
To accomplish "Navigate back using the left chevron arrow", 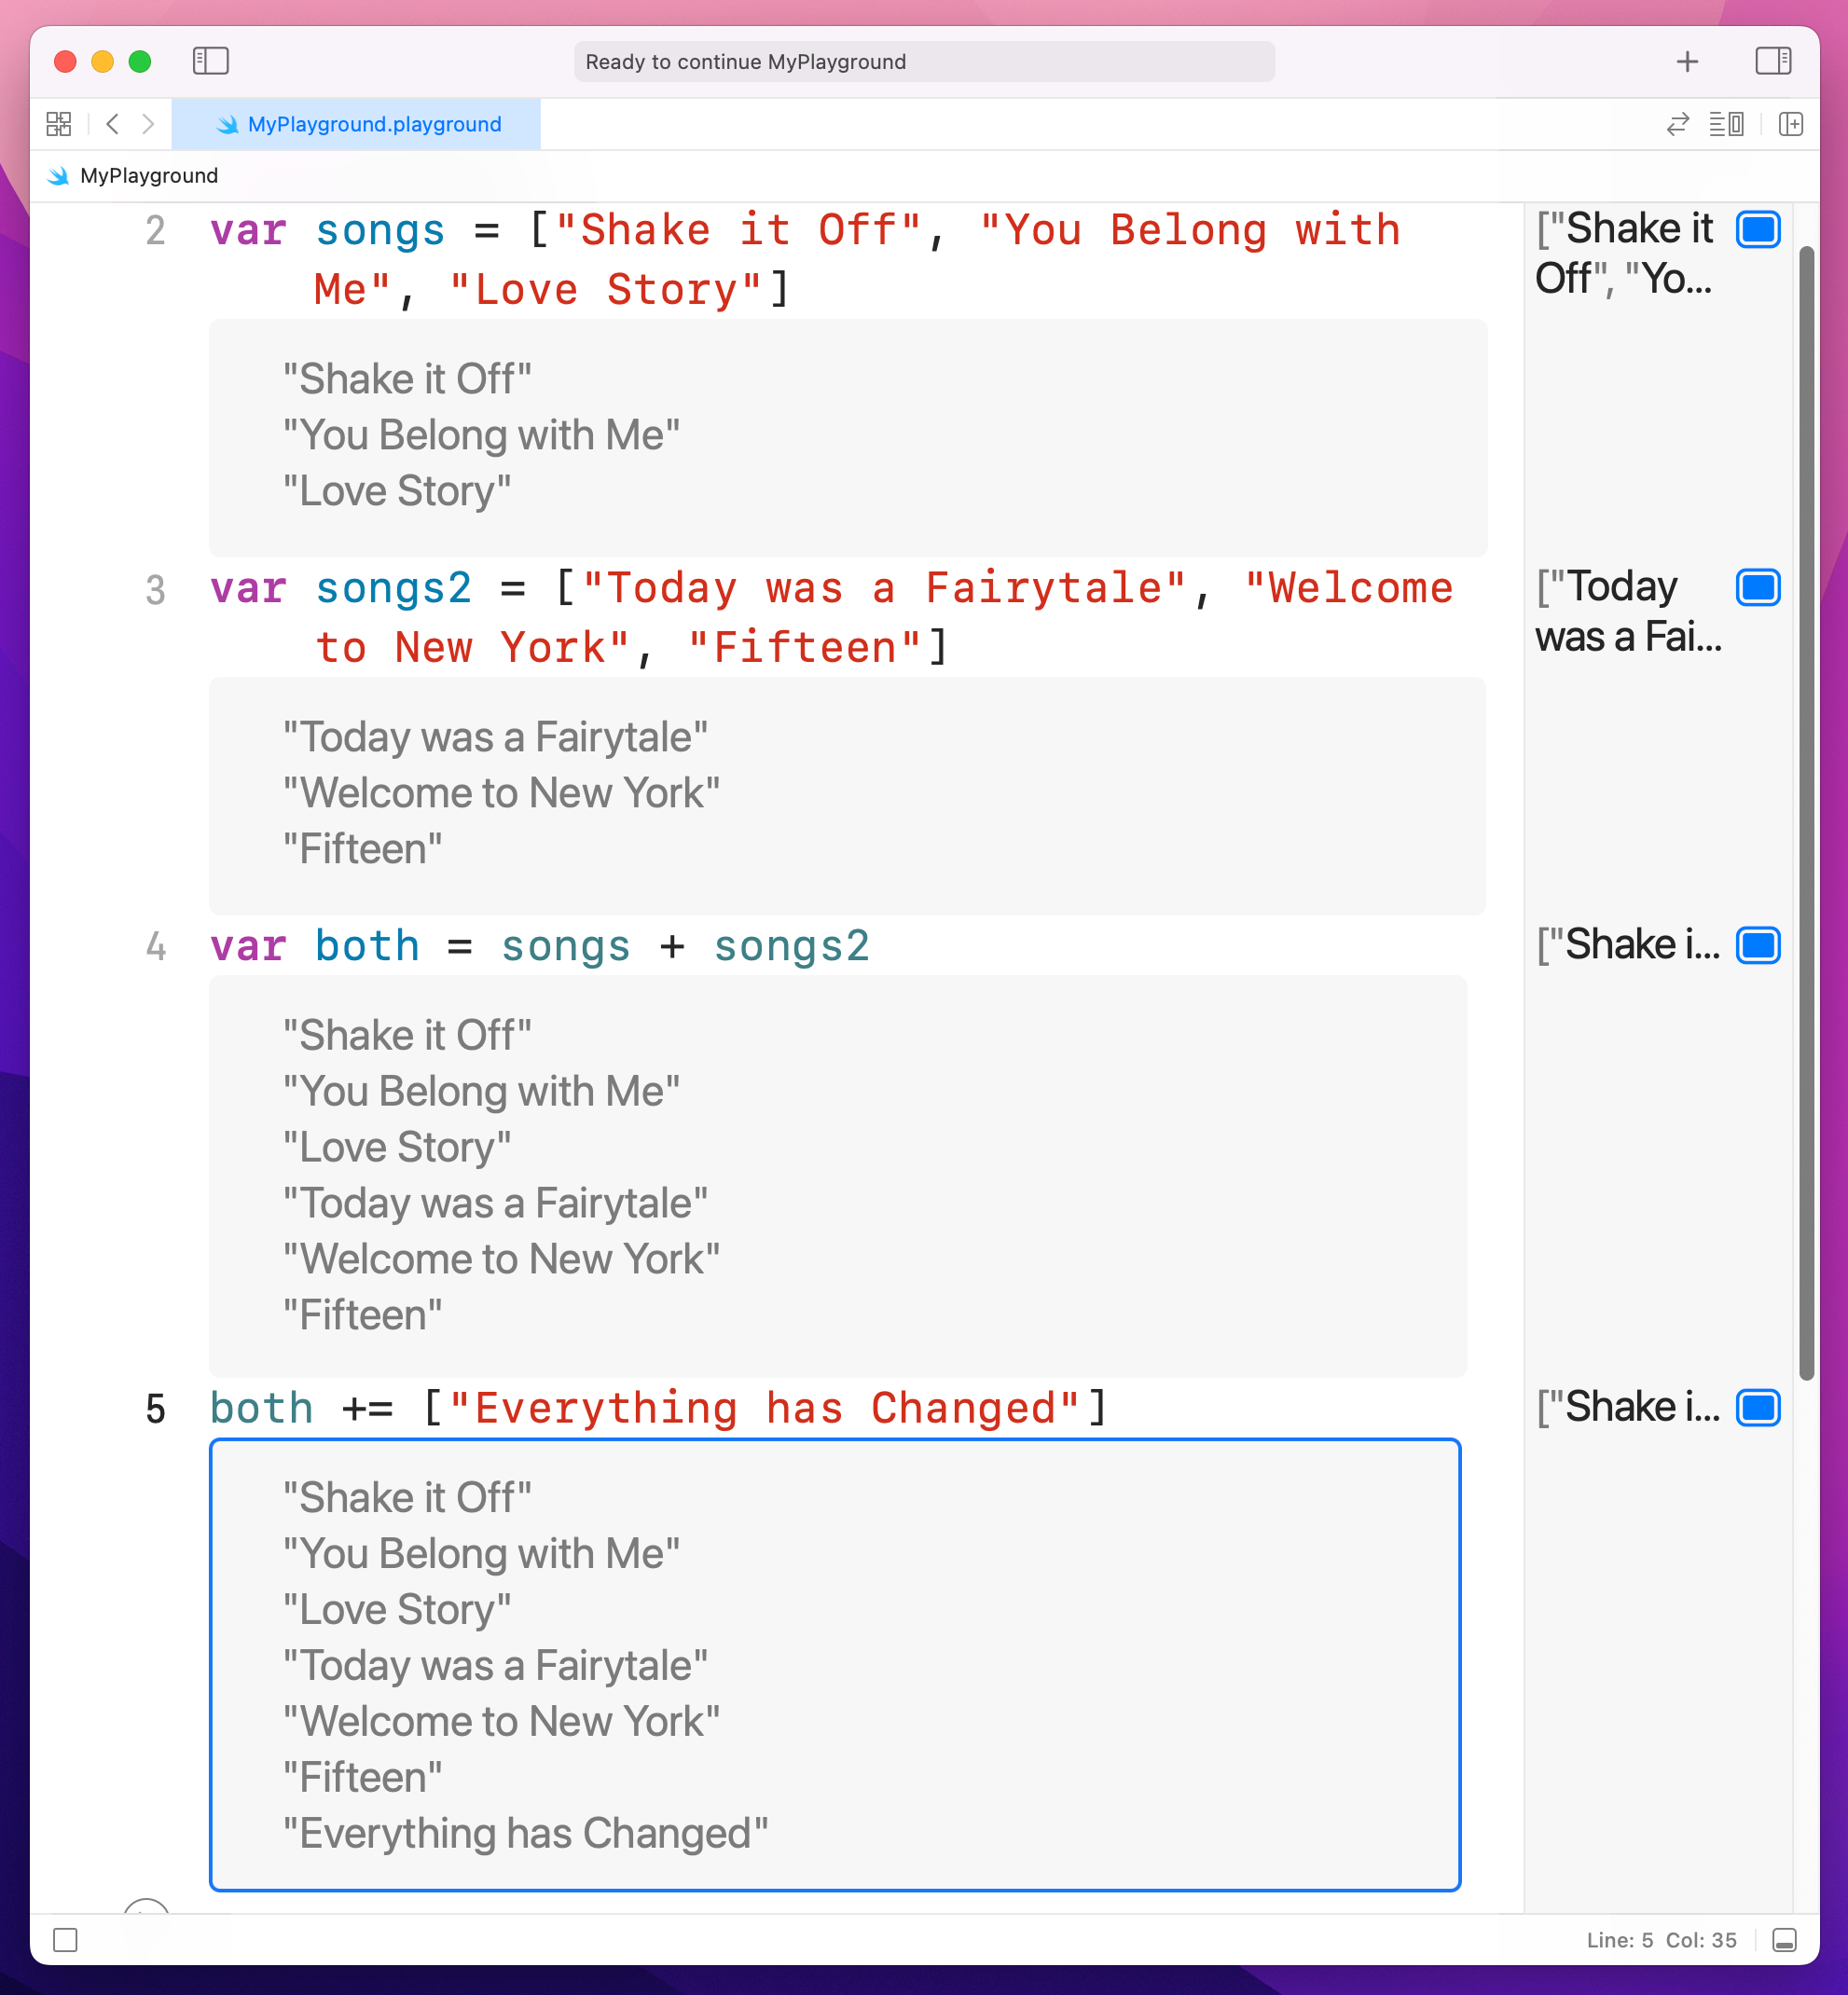I will pyautogui.click(x=112, y=124).
